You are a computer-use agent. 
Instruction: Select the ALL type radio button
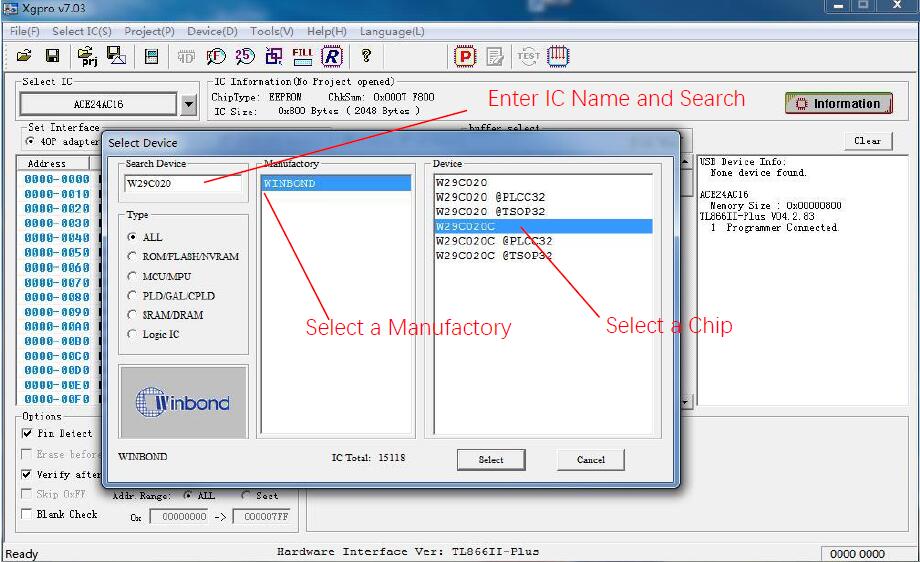(x=132, y=237)
